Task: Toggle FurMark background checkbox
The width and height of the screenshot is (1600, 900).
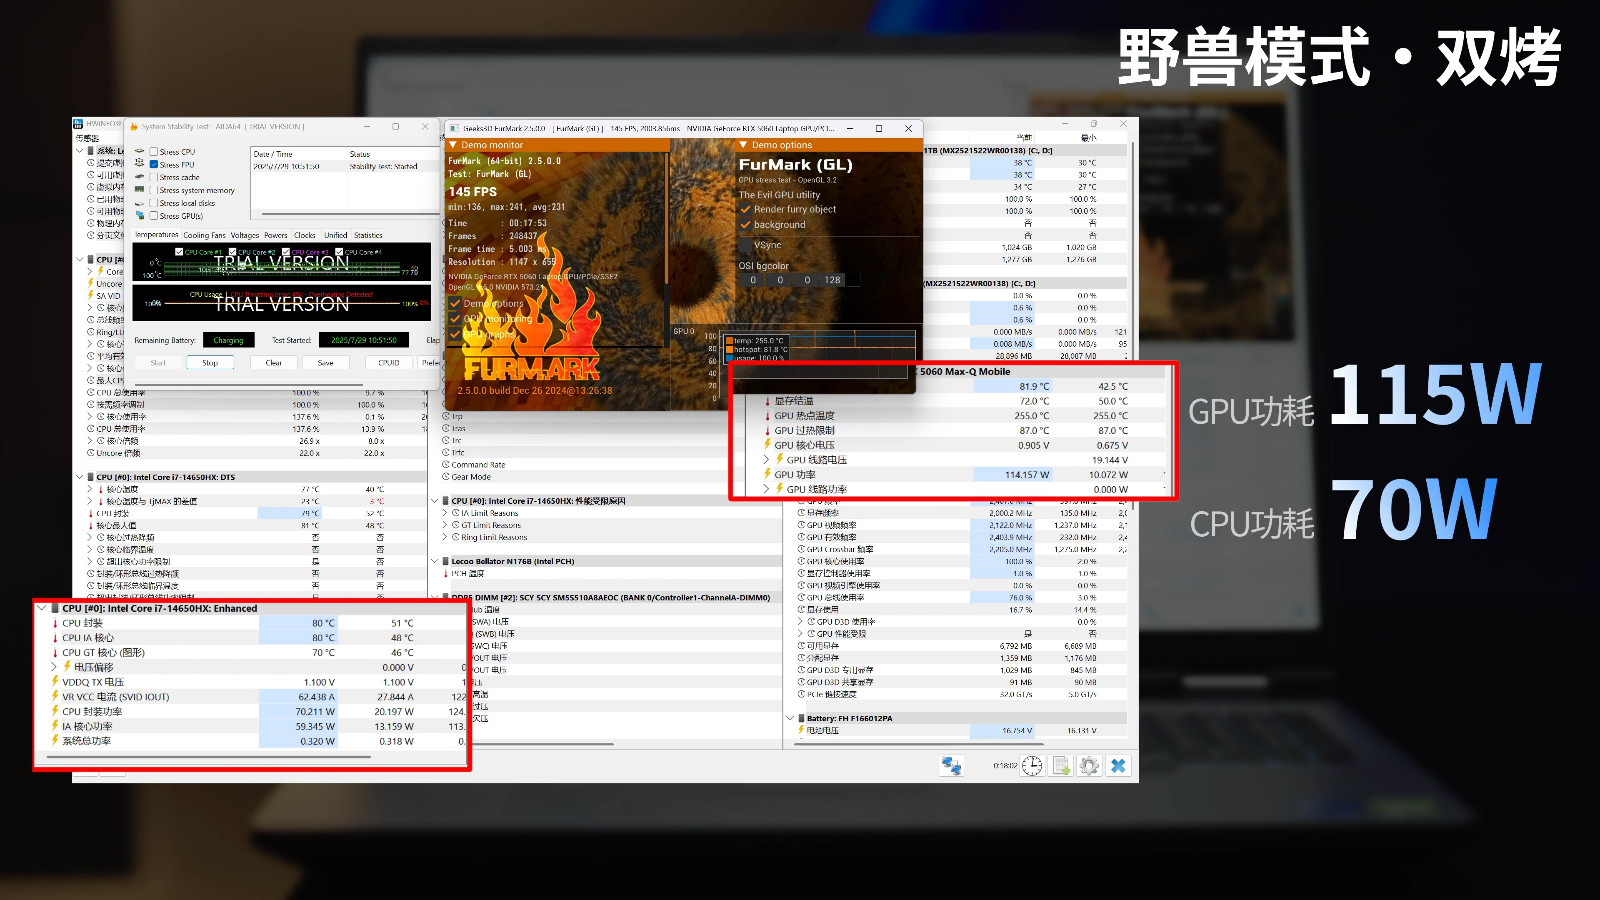Action: 745,225
